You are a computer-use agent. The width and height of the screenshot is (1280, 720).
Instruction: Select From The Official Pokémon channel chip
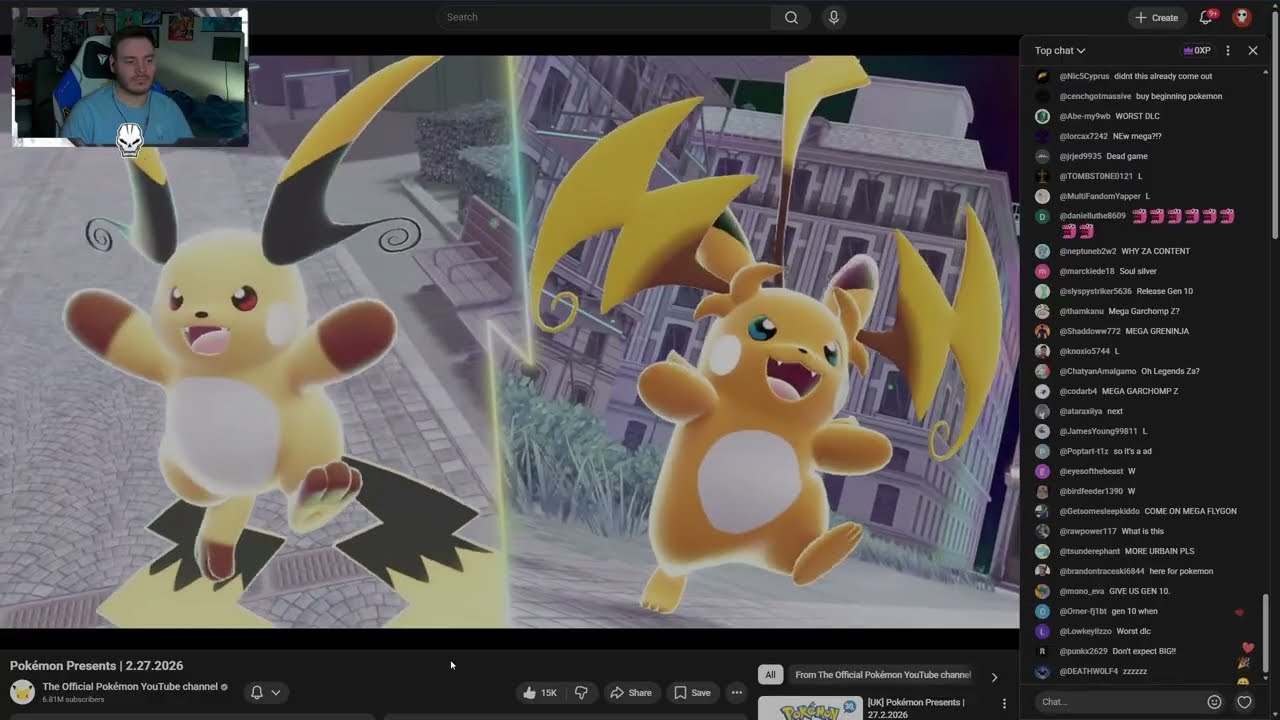point(882,675)
